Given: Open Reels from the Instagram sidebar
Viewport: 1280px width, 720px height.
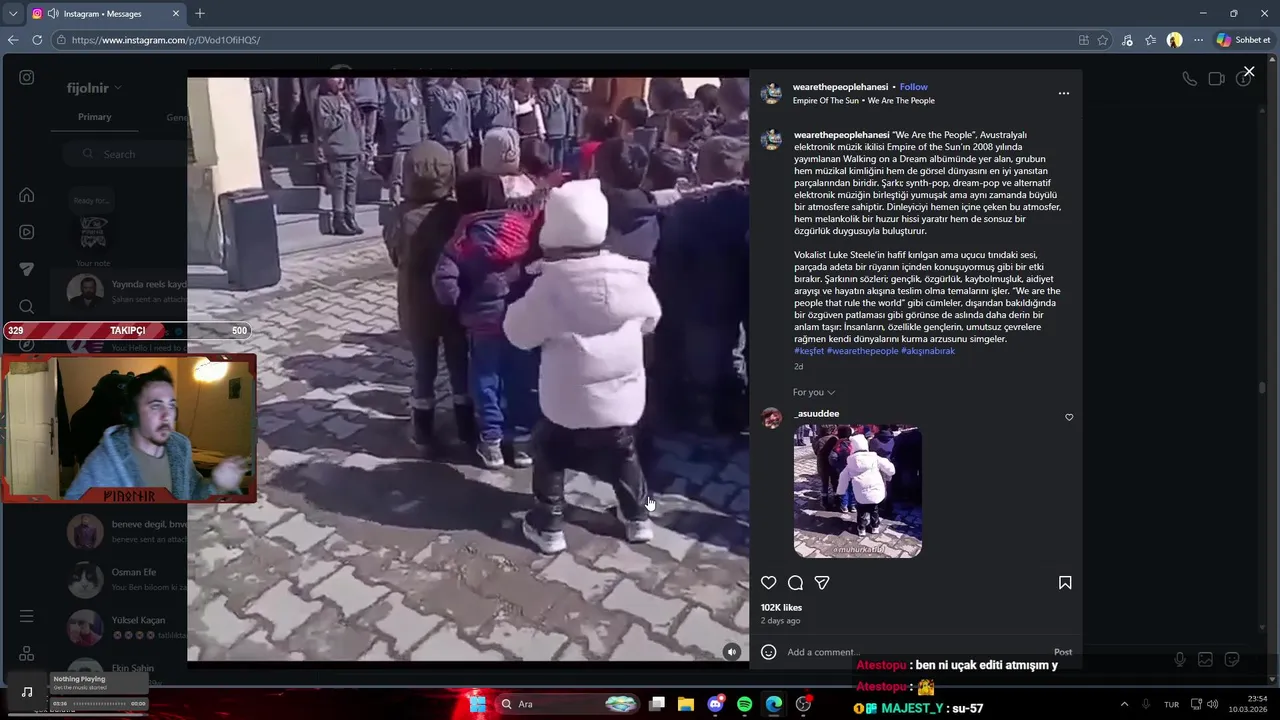Looking at the screenshot, I should (x=27, y=232).
